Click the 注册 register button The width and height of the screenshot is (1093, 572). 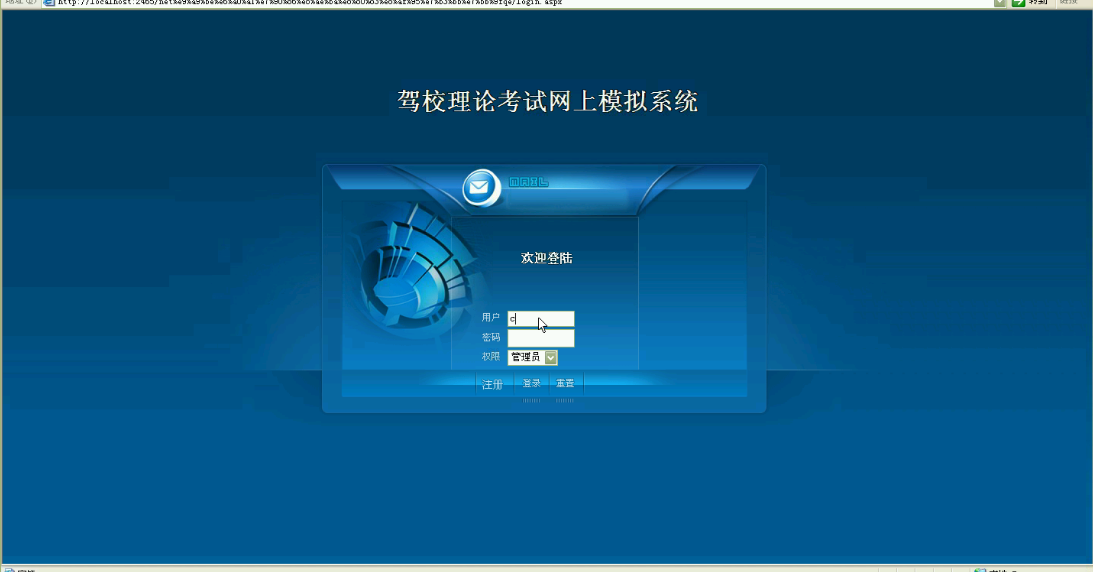tap(492, 385)
